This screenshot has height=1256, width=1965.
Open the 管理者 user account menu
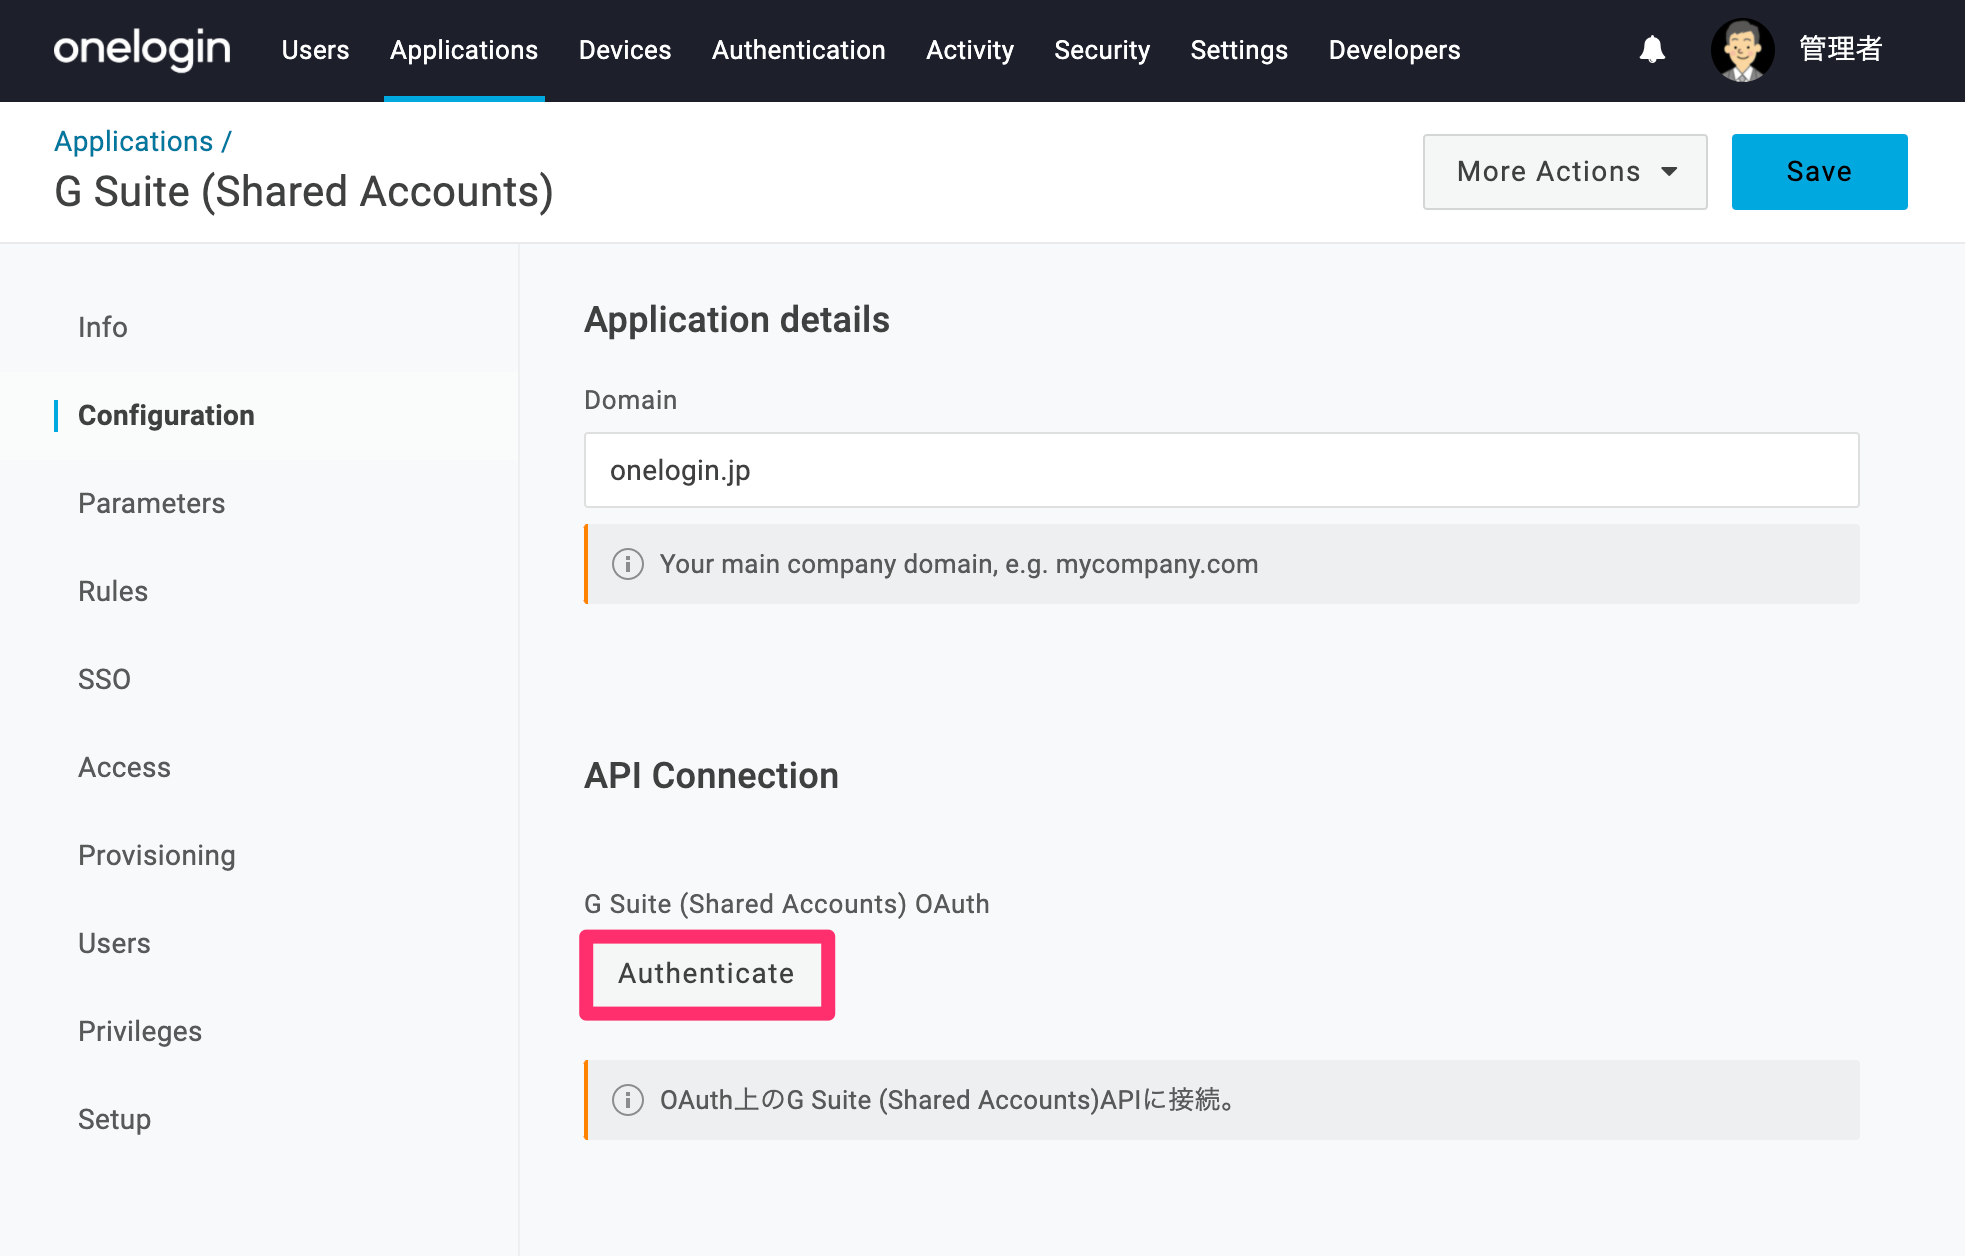(1841, 49)
